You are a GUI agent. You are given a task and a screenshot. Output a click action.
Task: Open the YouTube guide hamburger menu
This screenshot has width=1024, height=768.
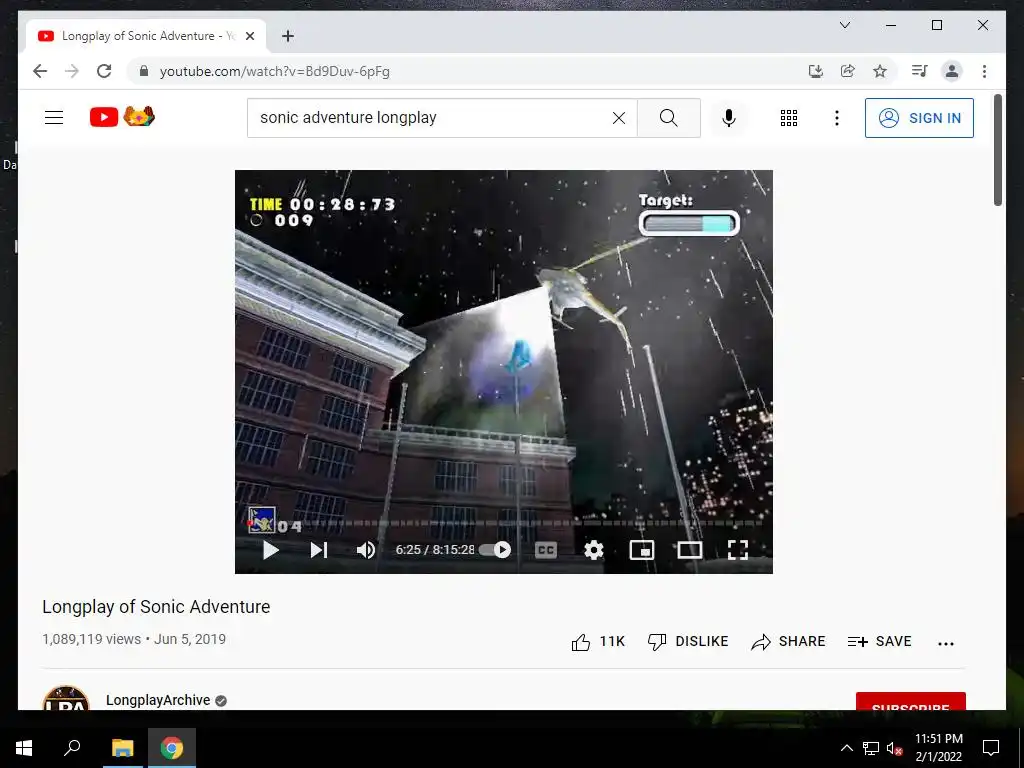coord(54,118)
